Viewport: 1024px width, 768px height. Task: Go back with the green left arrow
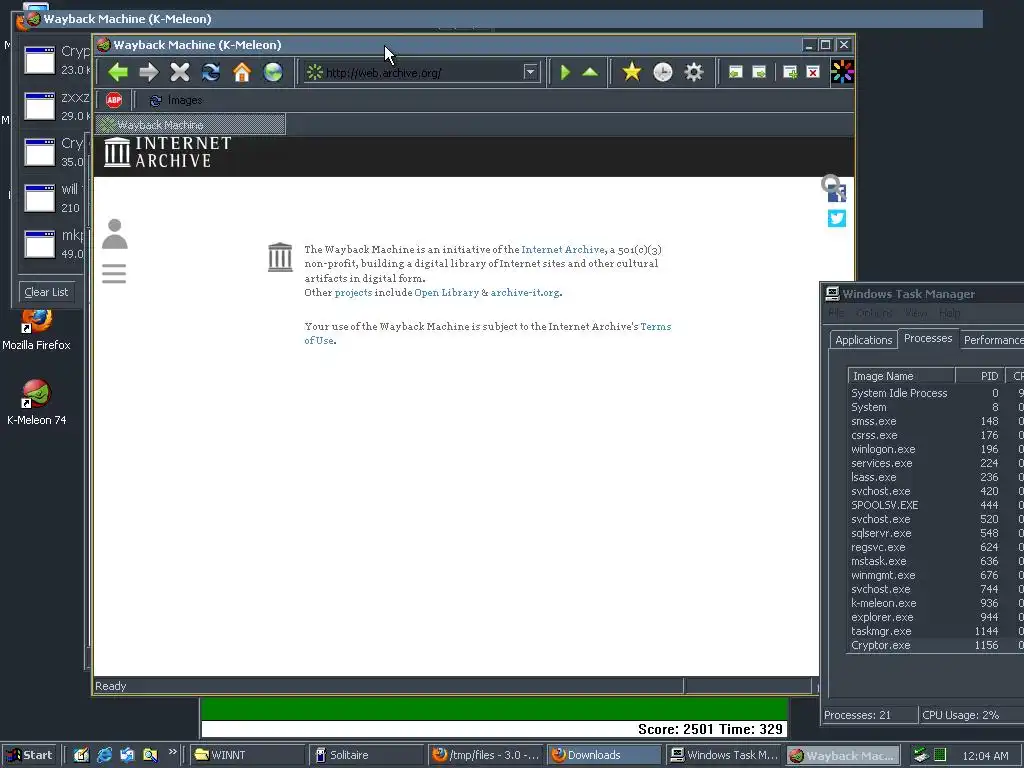118,72
